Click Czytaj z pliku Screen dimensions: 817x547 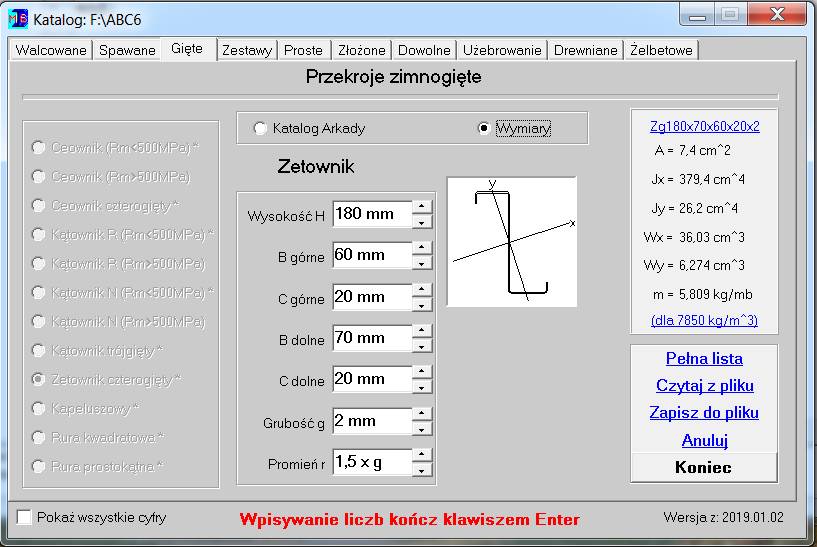click(x=704, y=386)
